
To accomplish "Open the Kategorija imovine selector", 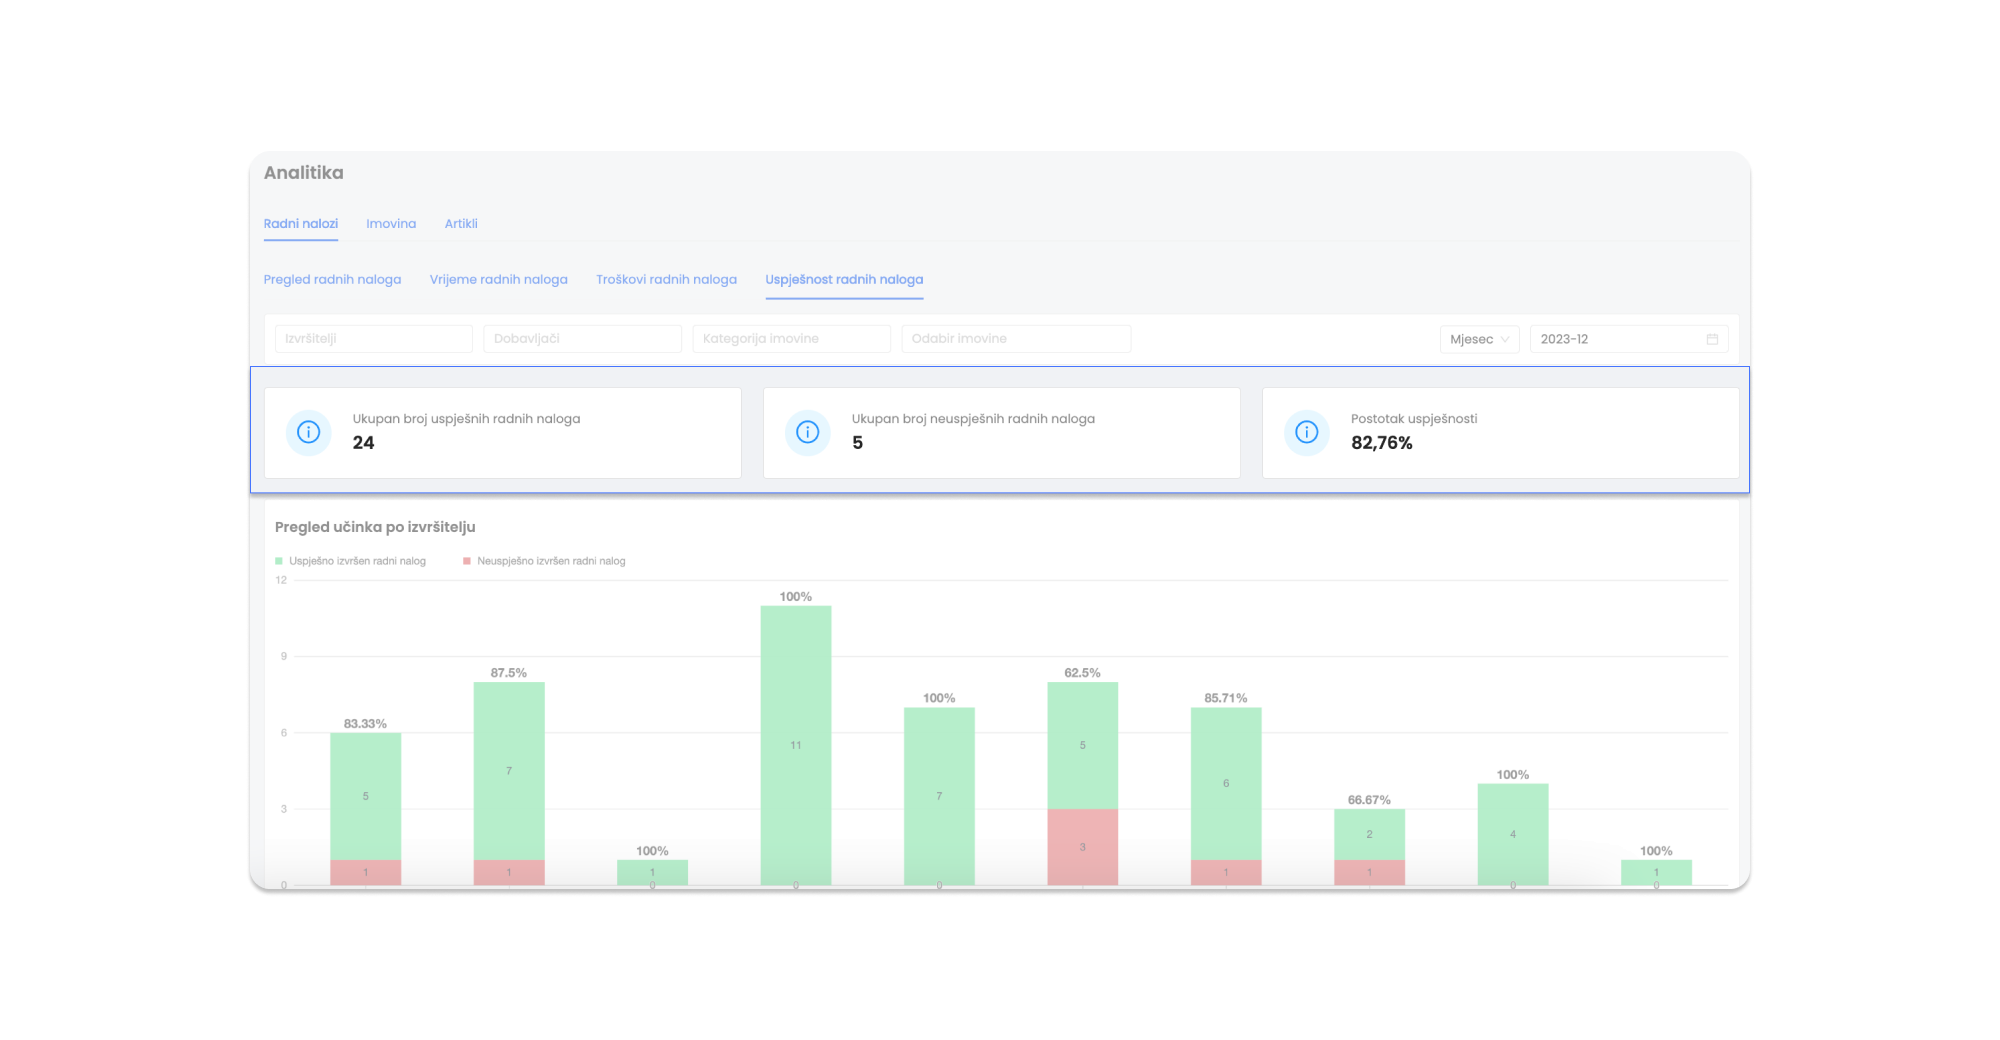I will point(791,338).
